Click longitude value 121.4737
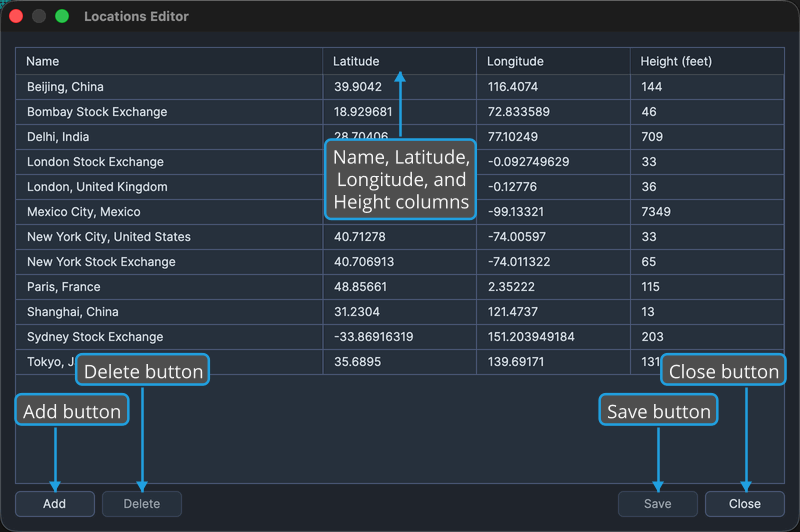This screenshot has width=800, height=532. (x=513, y=312)
